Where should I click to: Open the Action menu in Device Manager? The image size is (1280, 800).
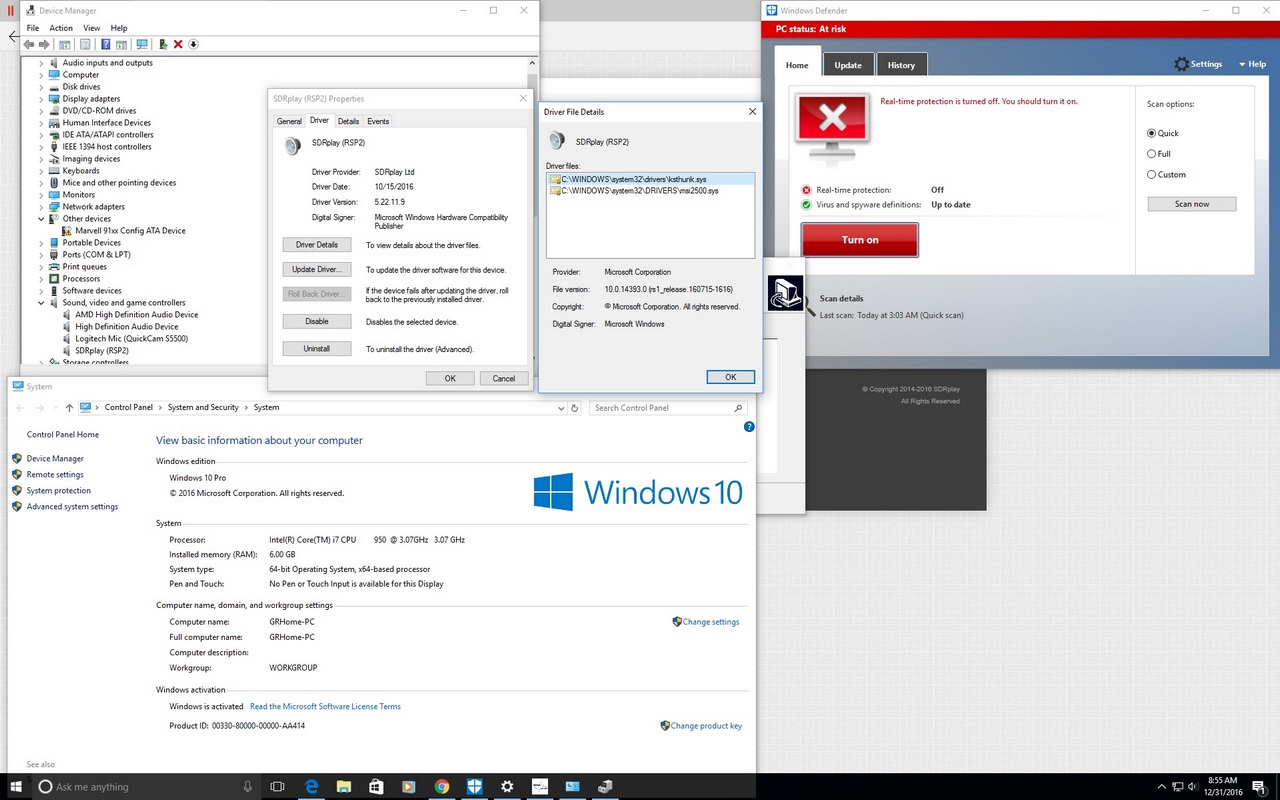(x=61, y=28)
